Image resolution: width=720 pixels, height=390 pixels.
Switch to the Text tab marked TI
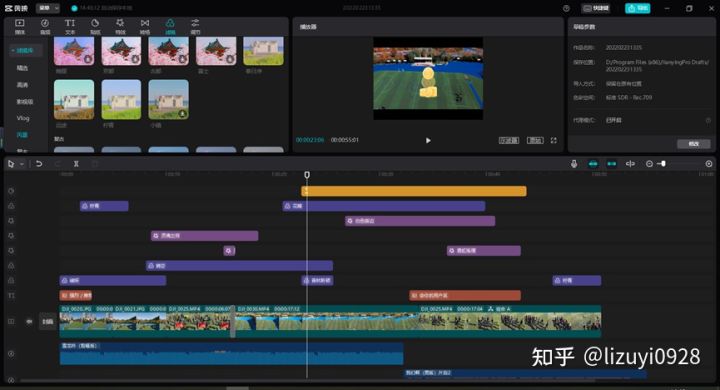(x=70, y=27)
